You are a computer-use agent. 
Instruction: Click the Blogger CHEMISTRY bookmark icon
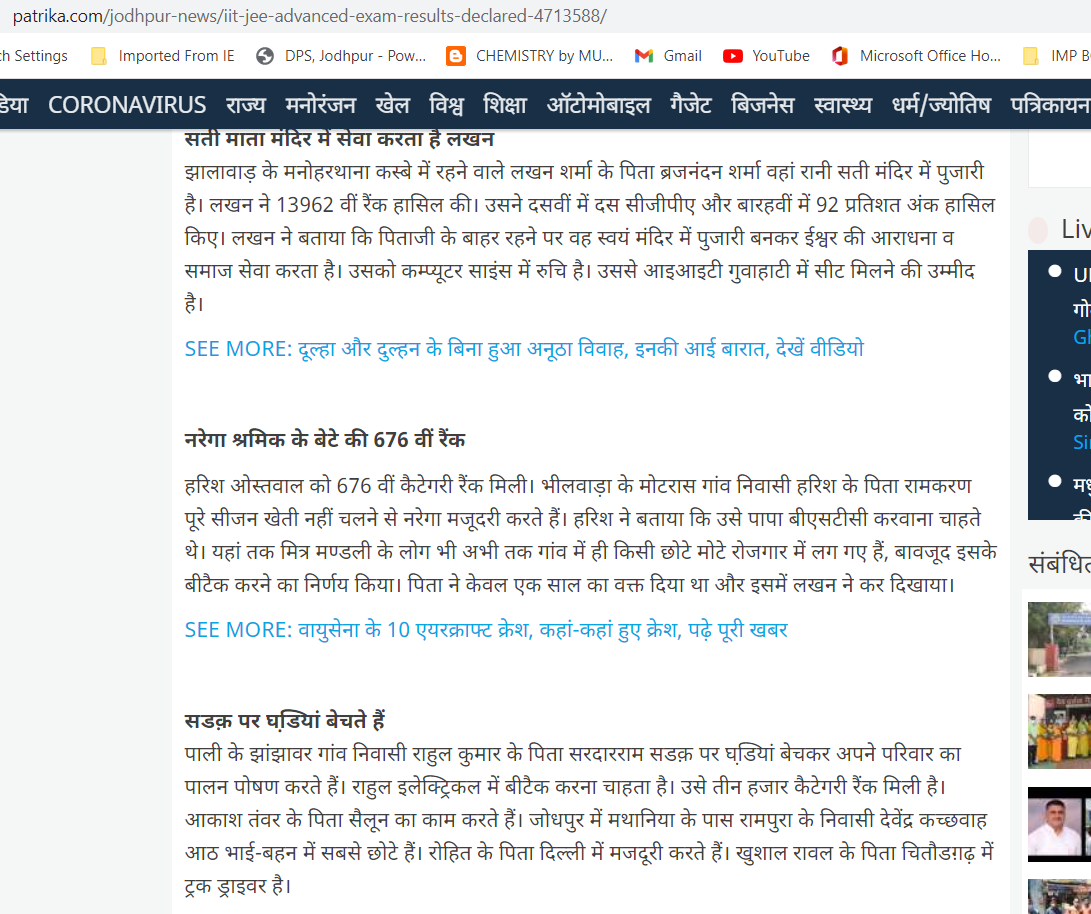pos(456,56)
